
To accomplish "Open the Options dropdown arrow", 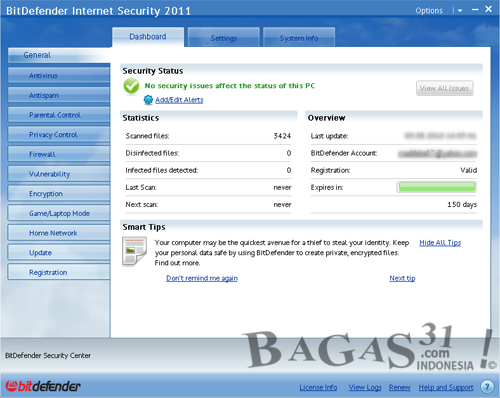I will tap(460, 11).
